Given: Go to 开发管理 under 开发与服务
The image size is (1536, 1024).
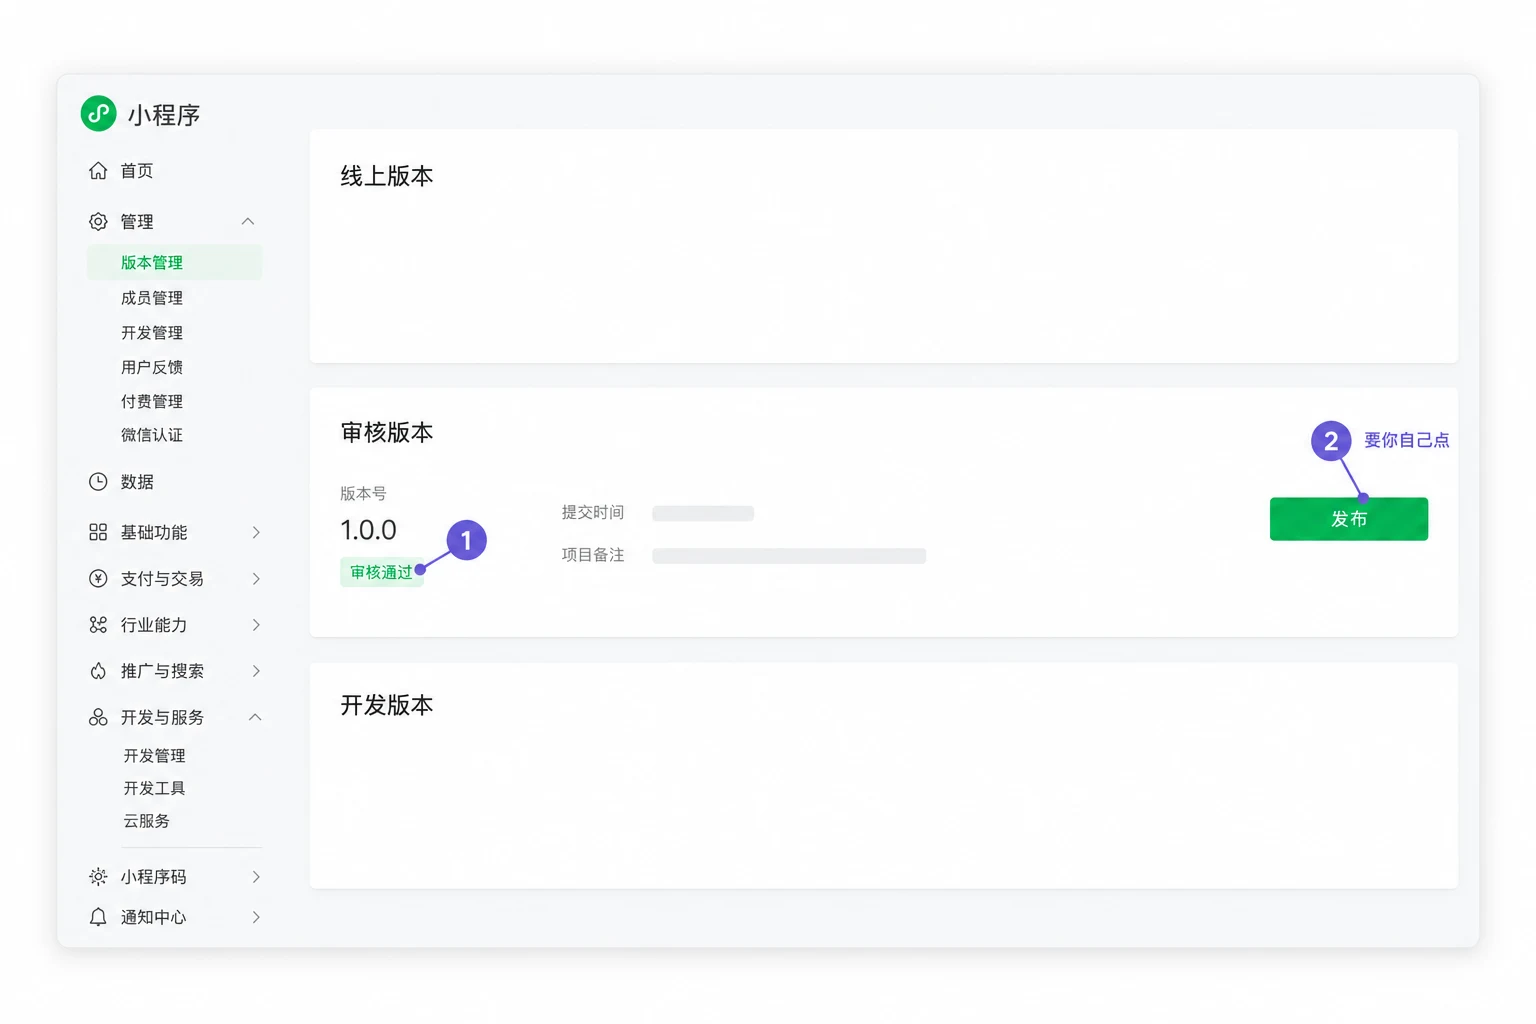Looking at the screenshot, I should click(x=154, y=755).
